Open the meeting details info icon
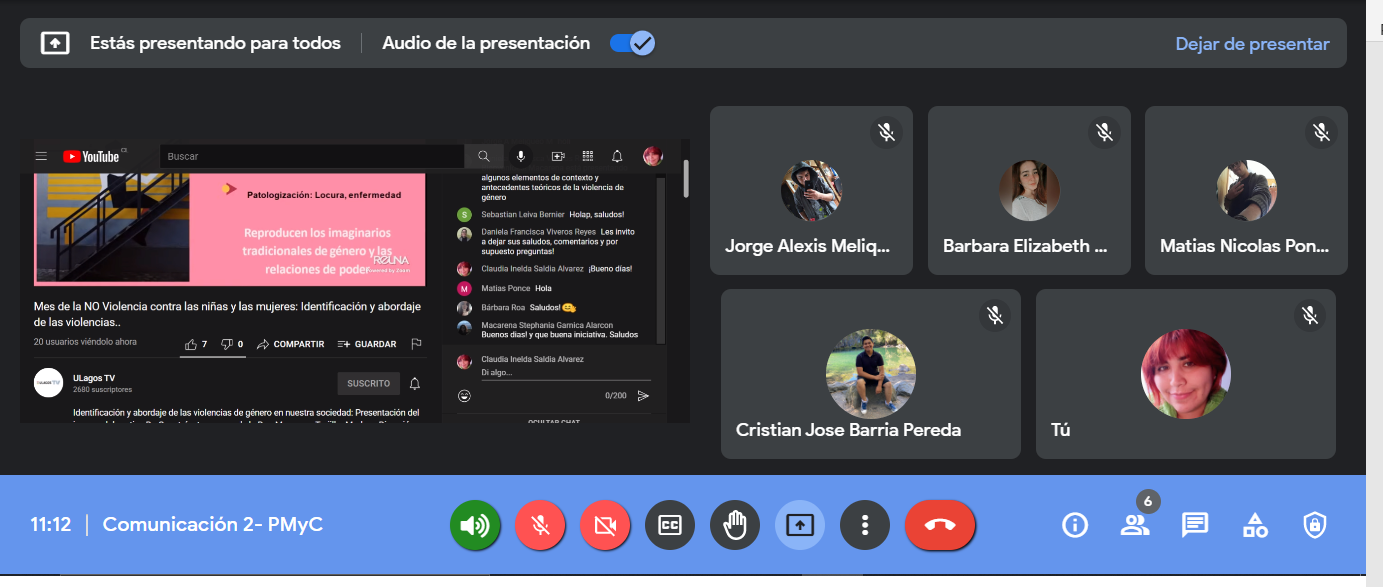1383x587 pixels. coord(1074,525)
